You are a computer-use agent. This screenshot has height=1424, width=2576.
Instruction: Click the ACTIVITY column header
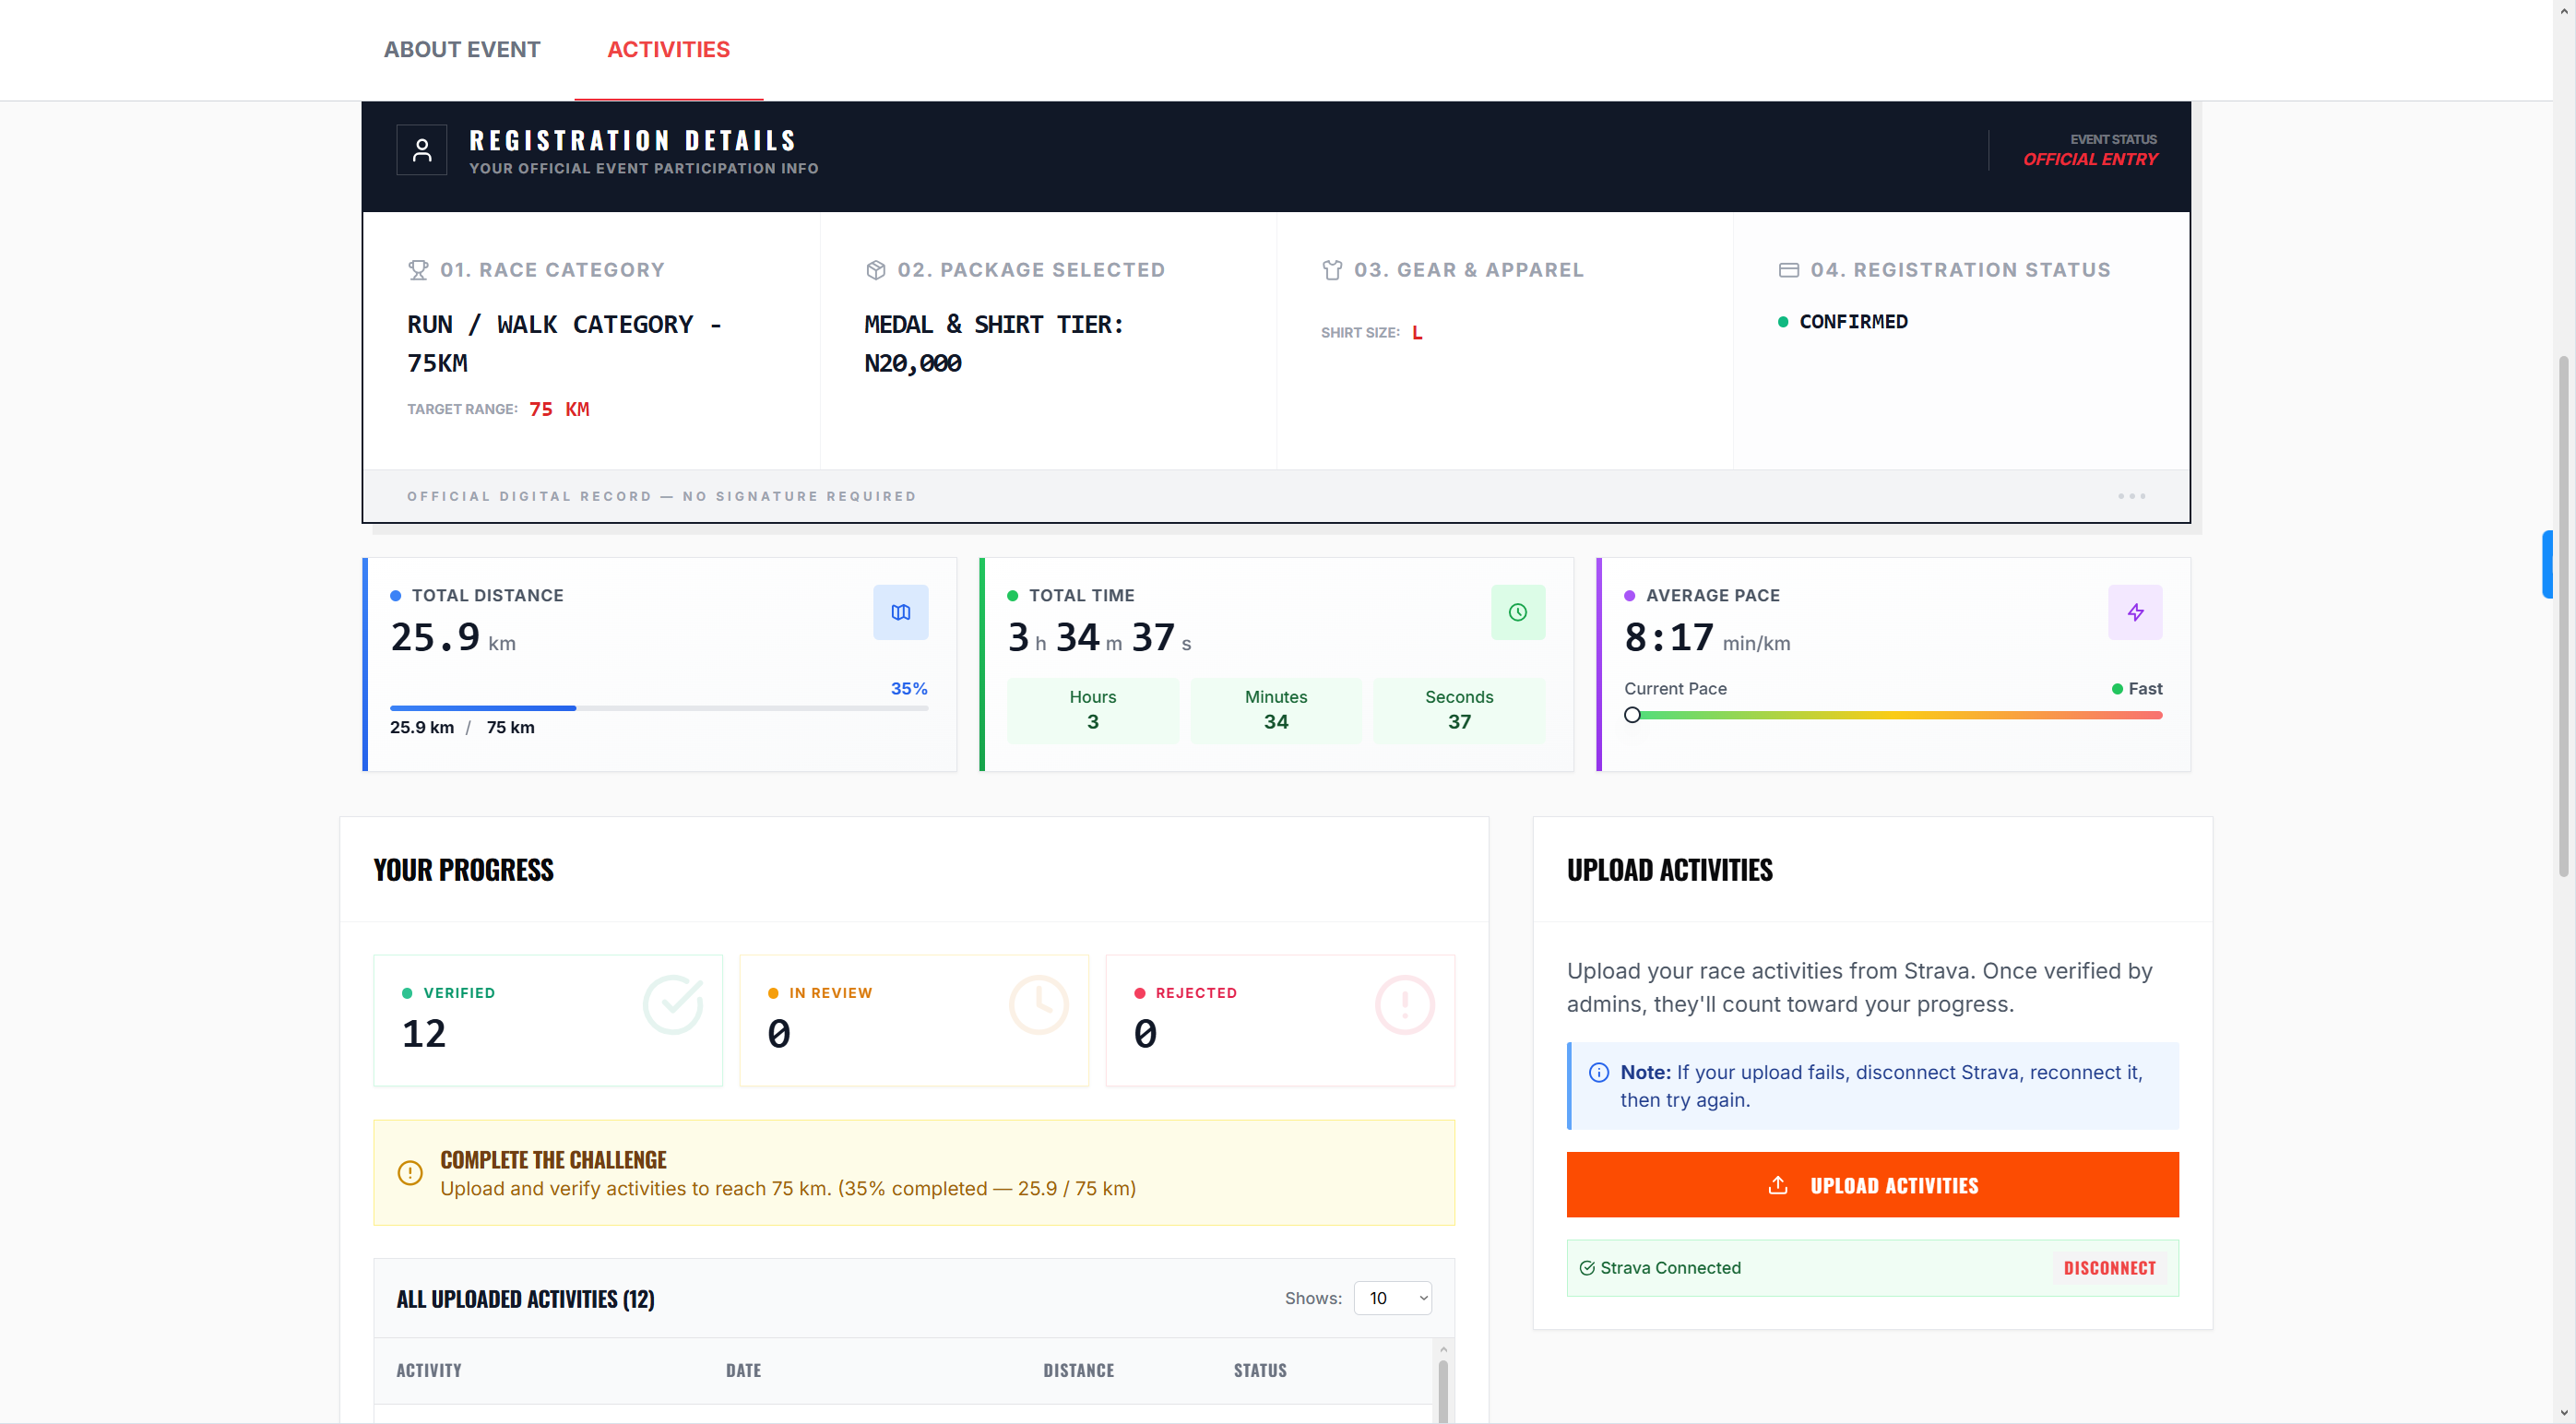428,1370
